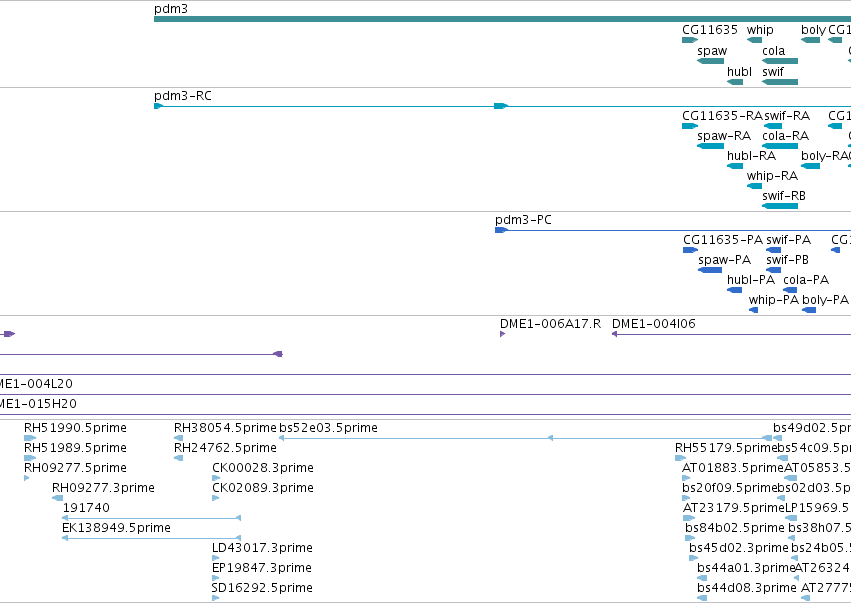The height and width of the screenshot is (603, 851).
Task: Open the pdm3-PC coding sequence
Action: tap(673, 230)
